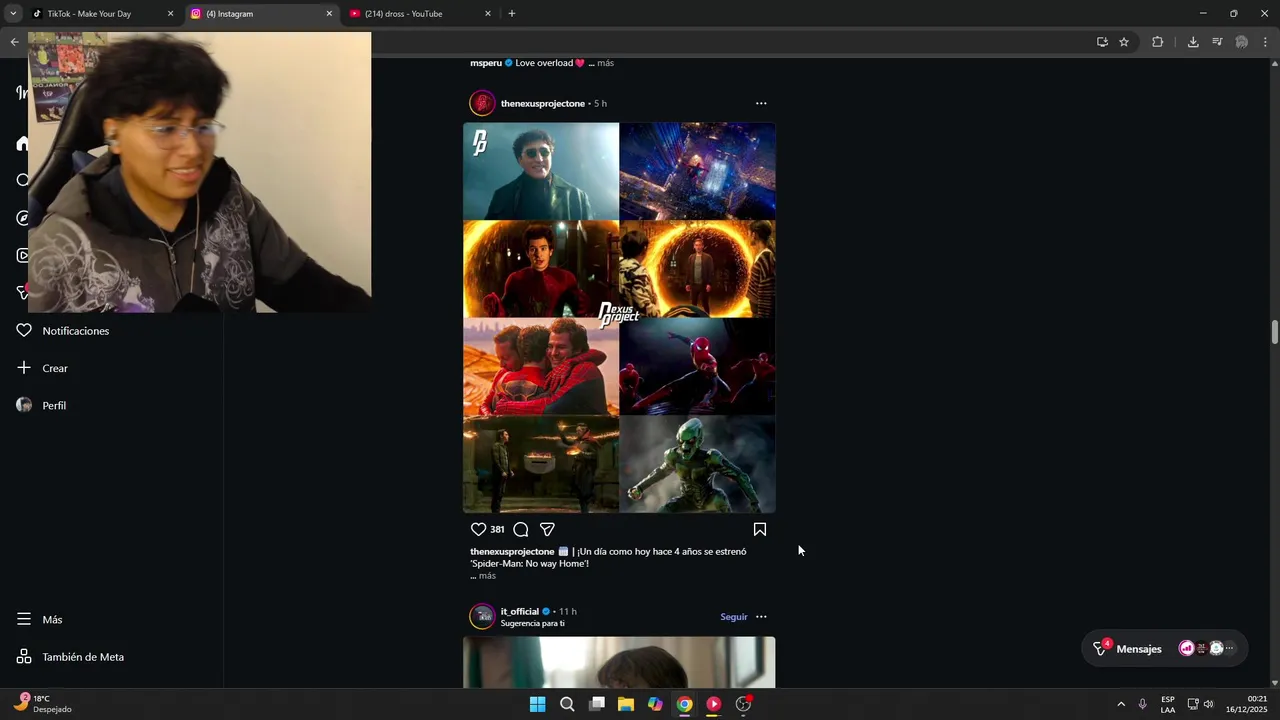Follow it_official with the Seguir button

click(734, 616)
